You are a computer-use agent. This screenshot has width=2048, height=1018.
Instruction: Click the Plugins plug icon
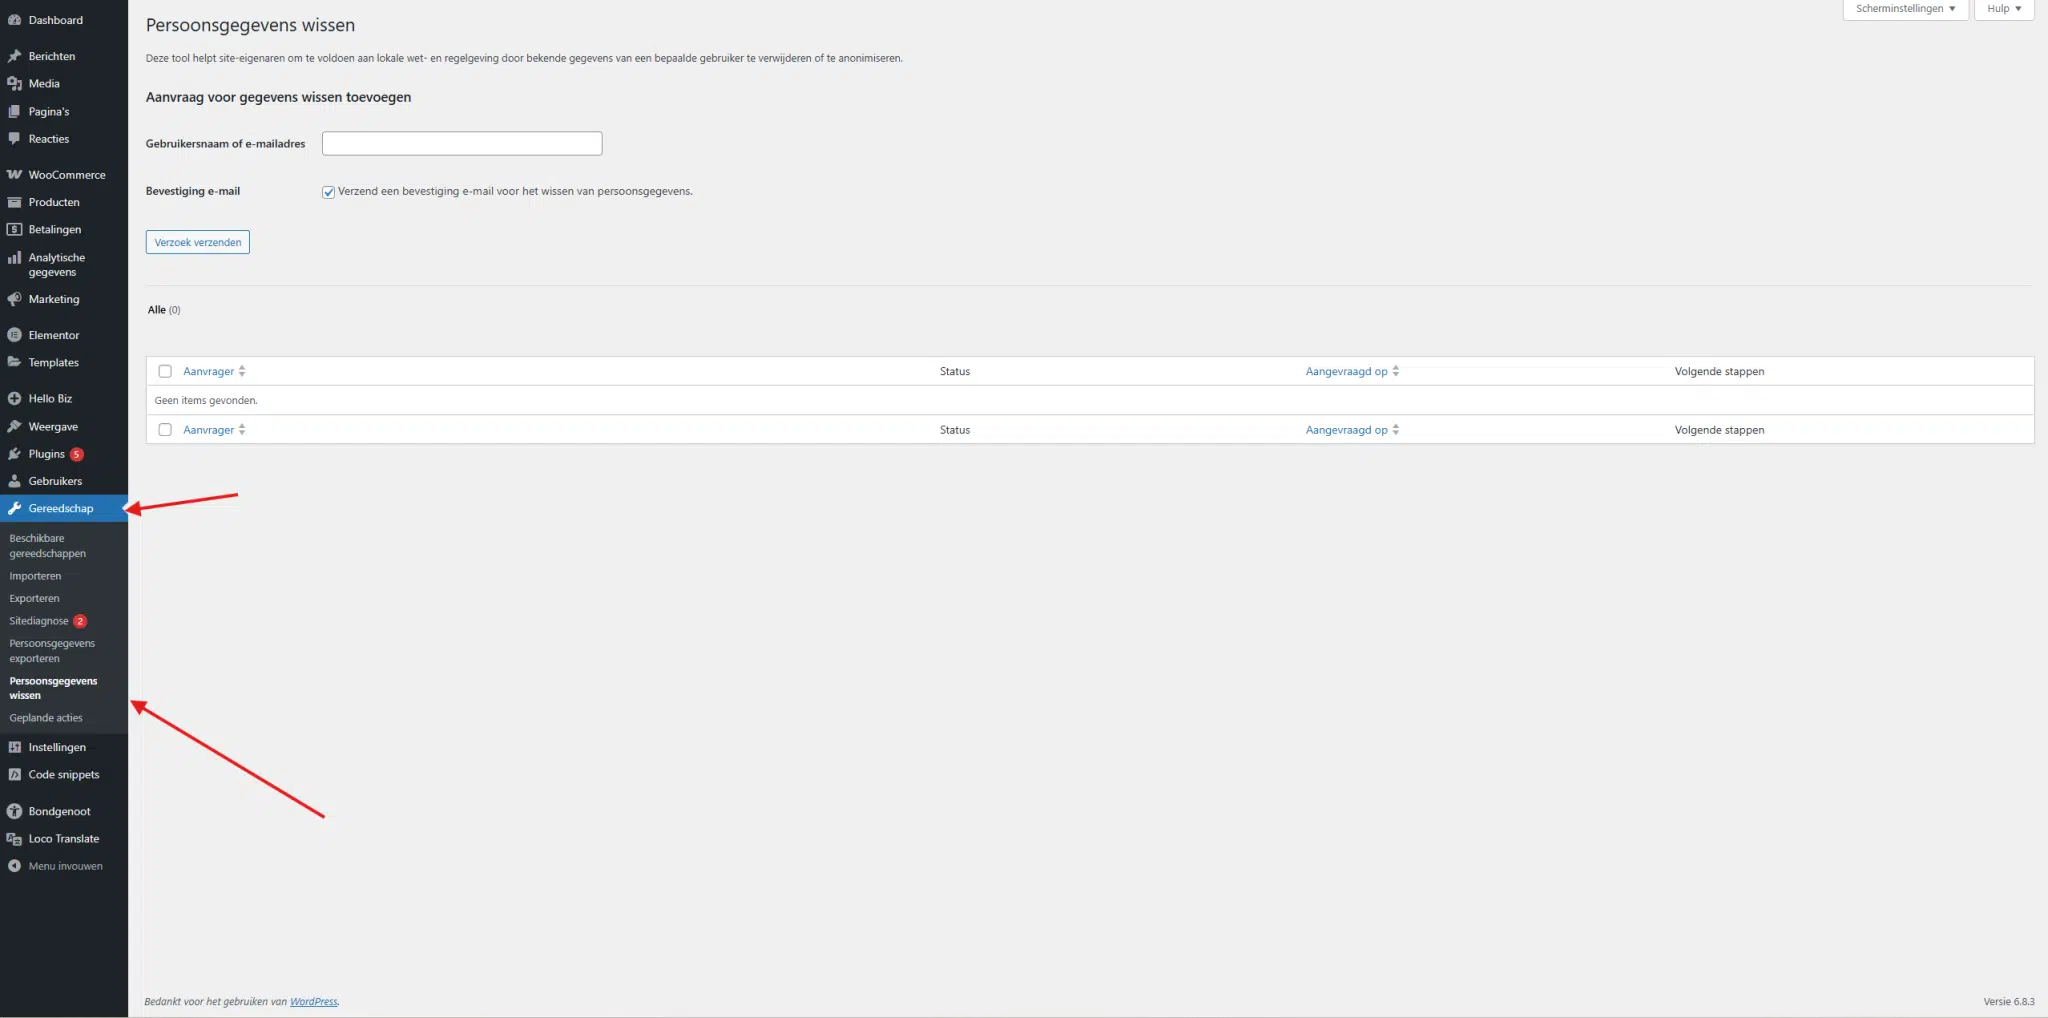click(14, 454)
